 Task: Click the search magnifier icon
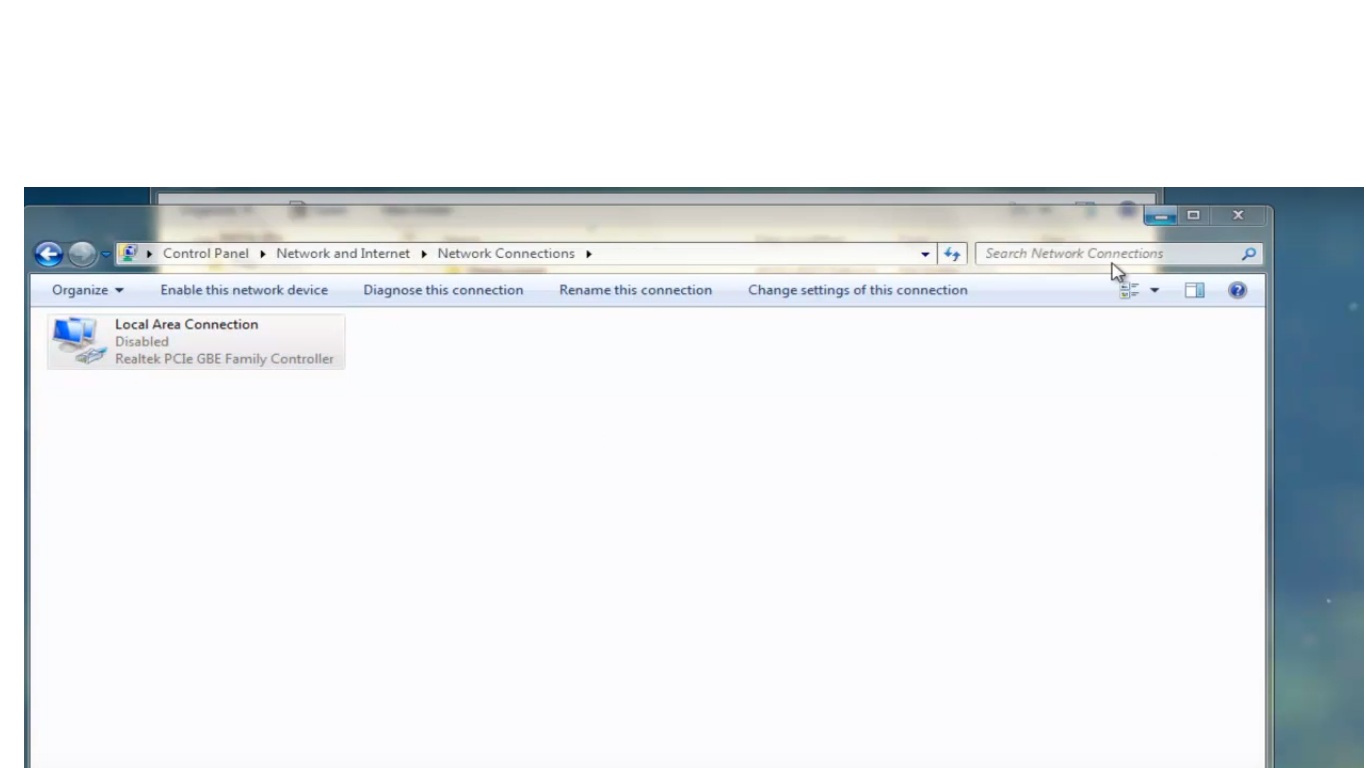[x=1248, y=254]
